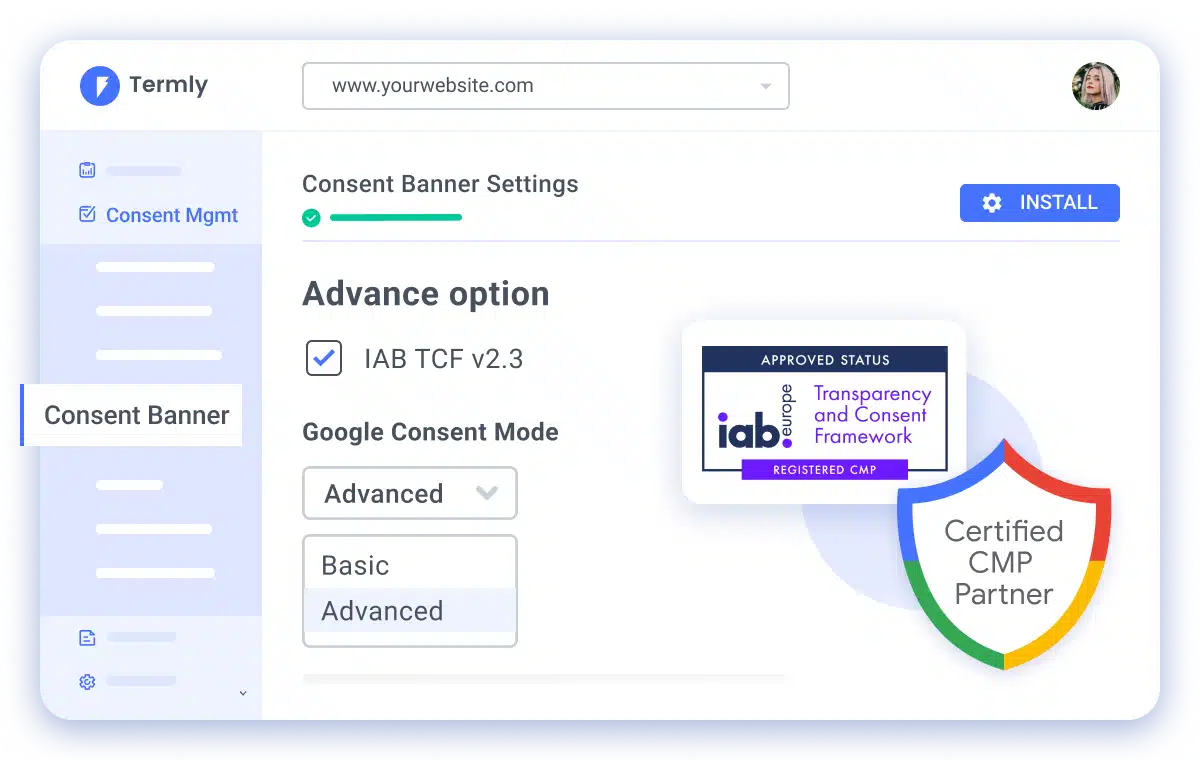Viewport: 1200px width, 760px height.
Task: Click the Consent Mgmt checkbox icon
Action: coord(87,214)
